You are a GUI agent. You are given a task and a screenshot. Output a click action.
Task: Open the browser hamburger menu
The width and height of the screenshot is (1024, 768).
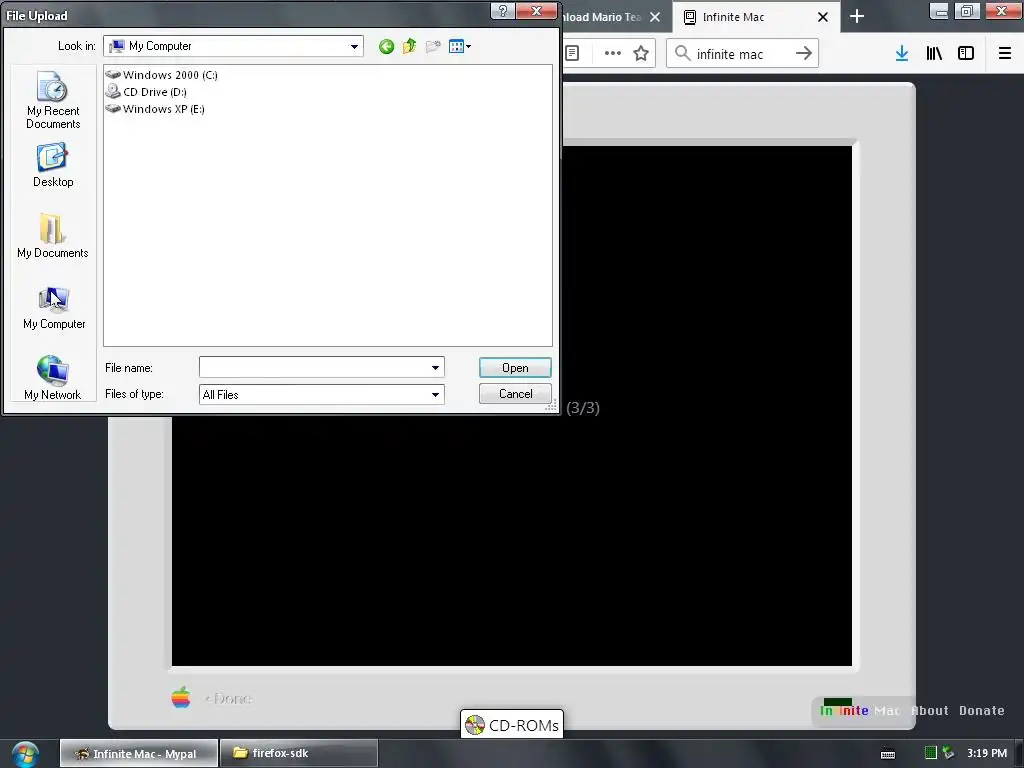tap(1004, 53)
